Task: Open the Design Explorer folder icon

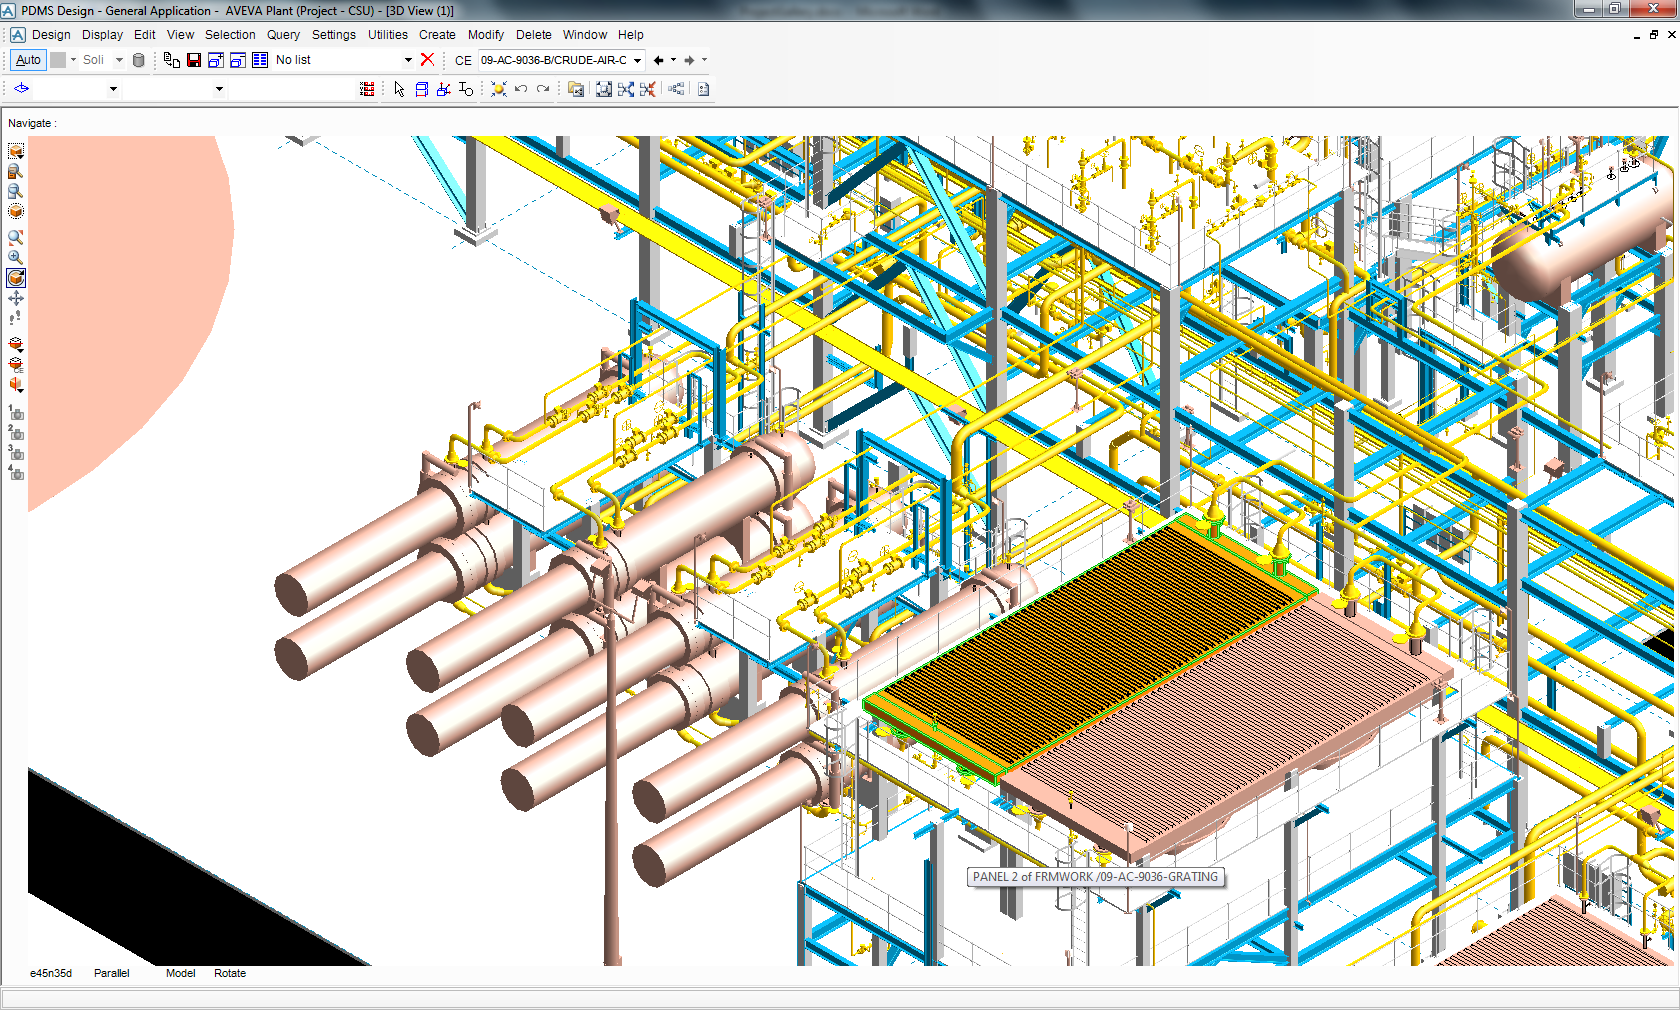Action: [576, 89]
